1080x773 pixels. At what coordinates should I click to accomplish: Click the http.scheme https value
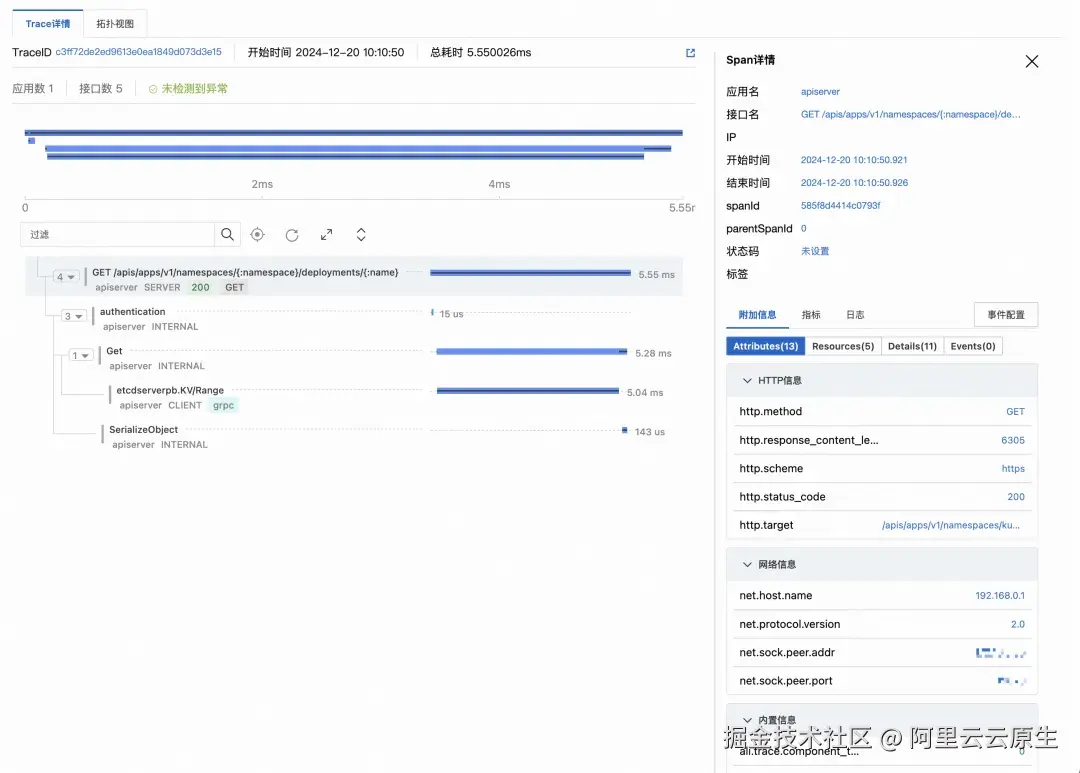[x=1013, y=468]
